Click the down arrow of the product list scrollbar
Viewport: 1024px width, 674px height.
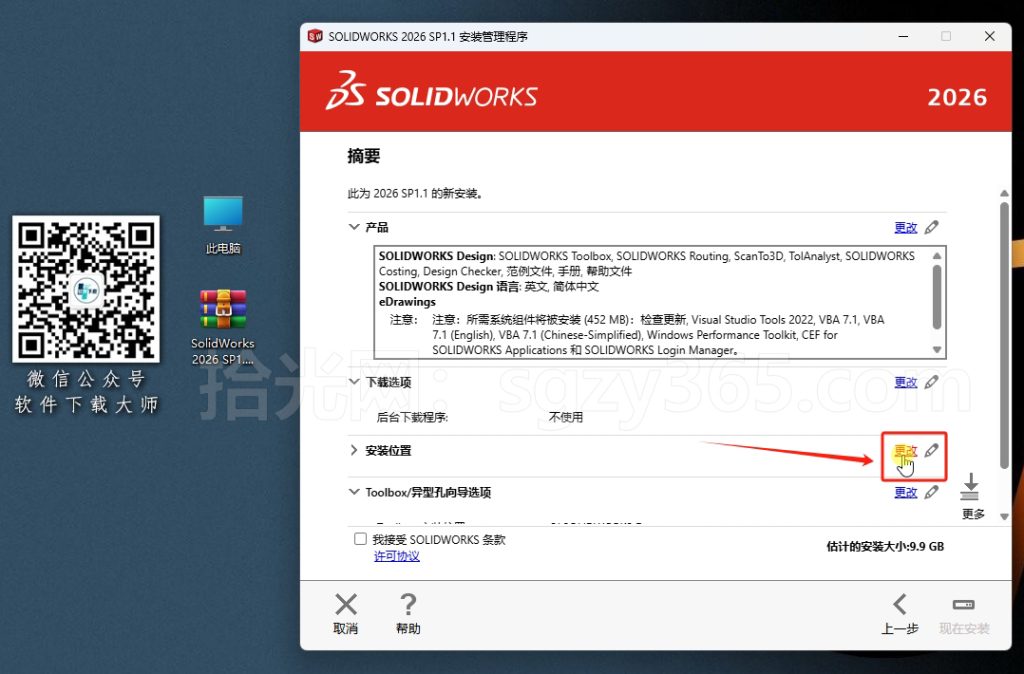click(937, 350)
